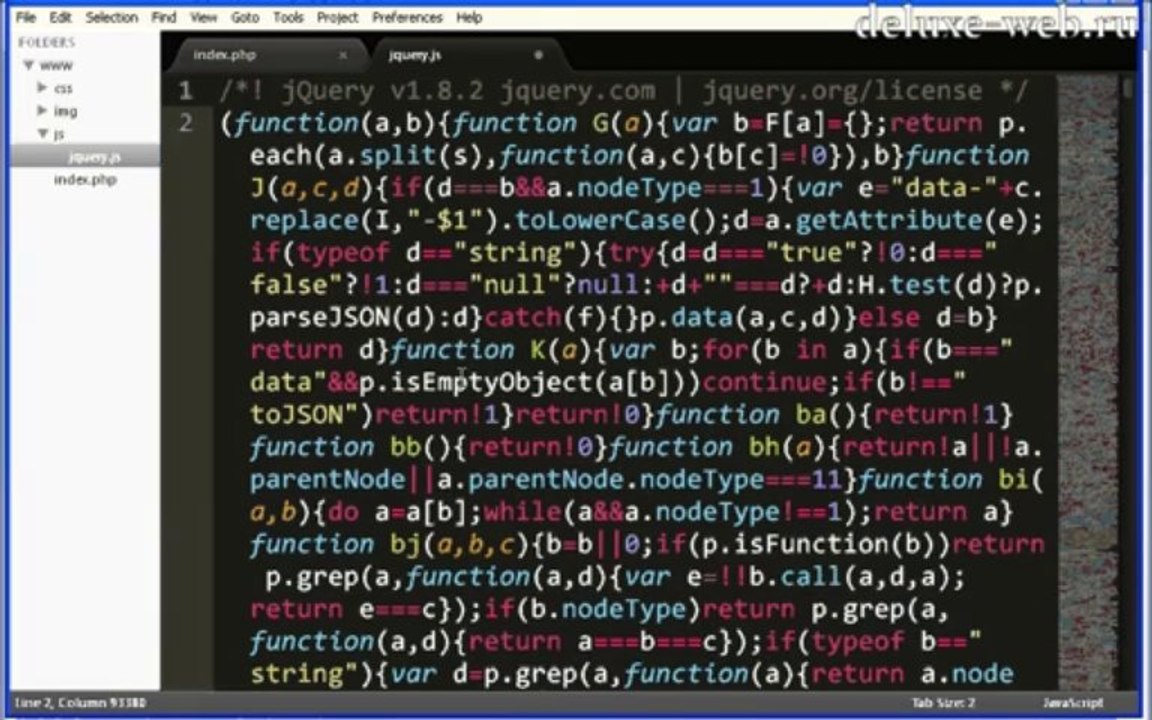Open the Preferences menu
Viewport: 1152px width, 720px height.
[407, 17]
